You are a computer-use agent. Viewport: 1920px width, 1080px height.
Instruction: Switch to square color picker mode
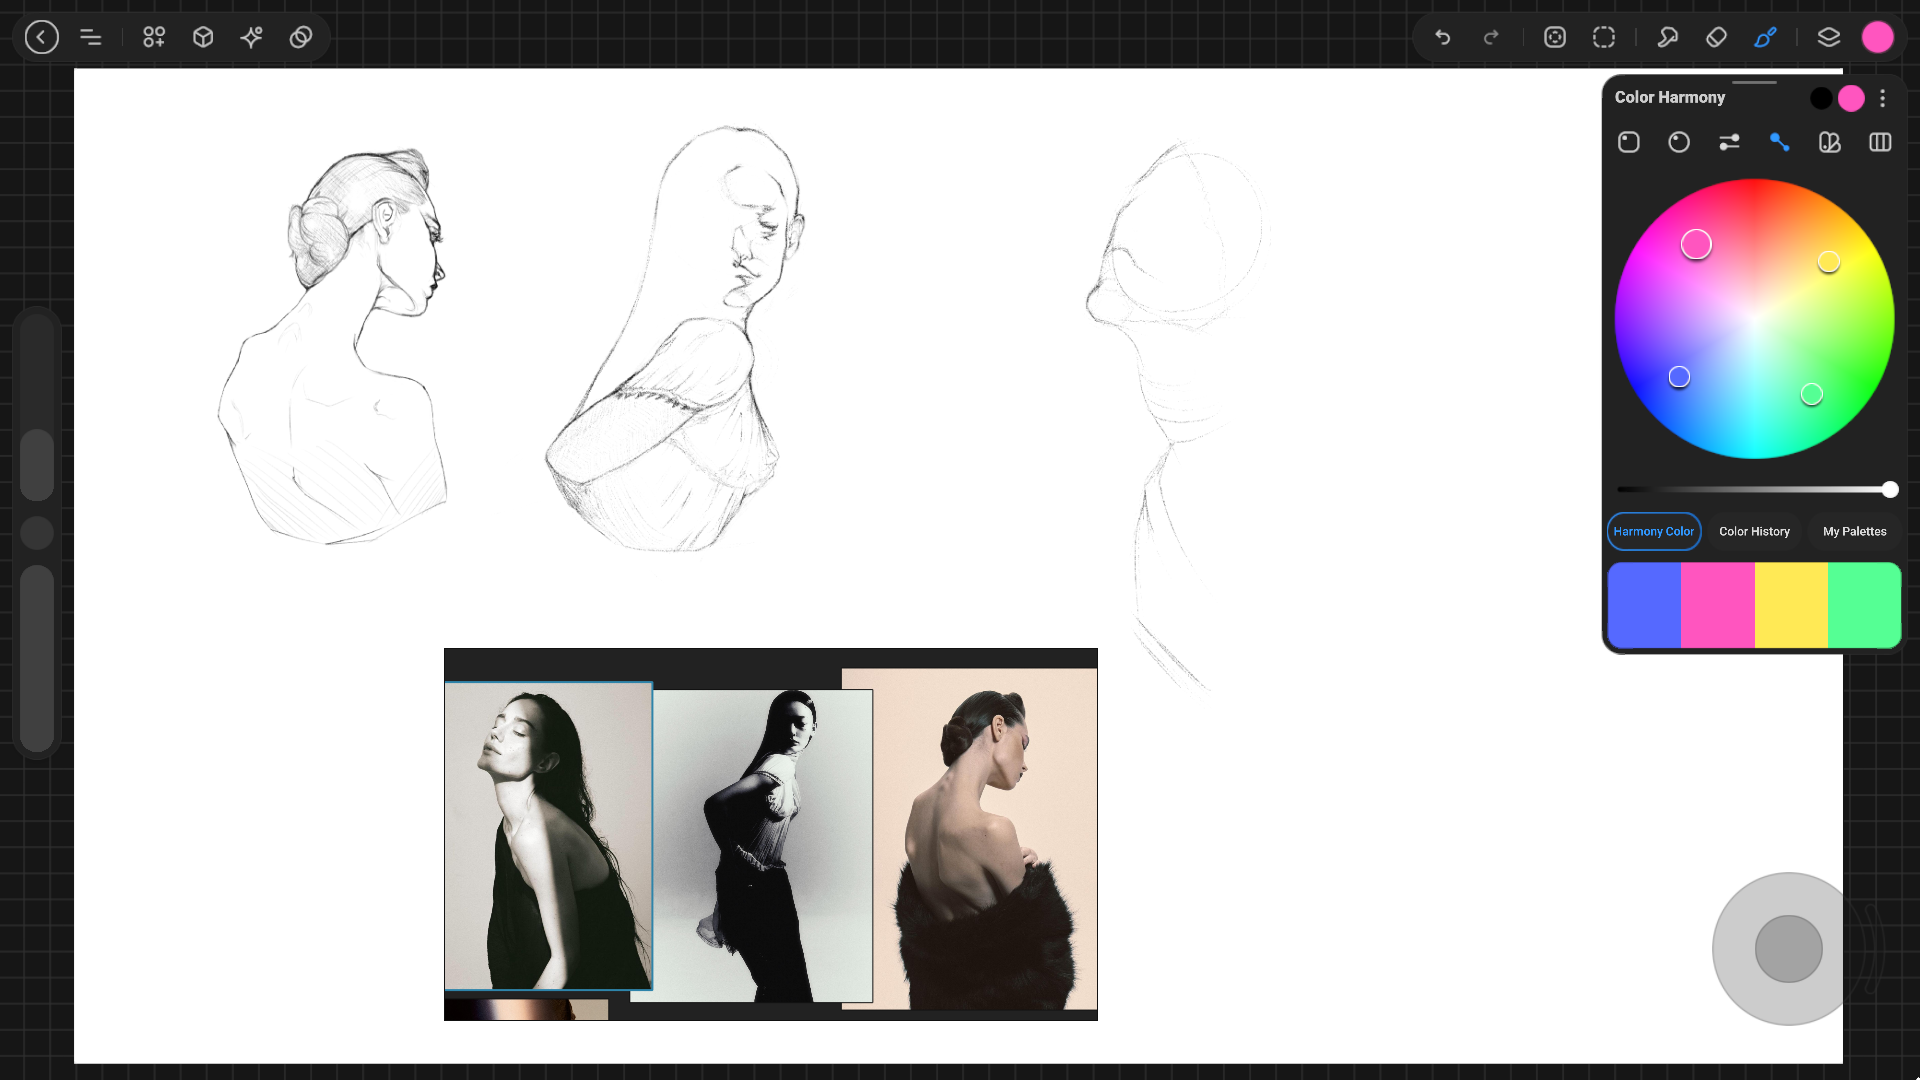click(x=1628, y=142)
